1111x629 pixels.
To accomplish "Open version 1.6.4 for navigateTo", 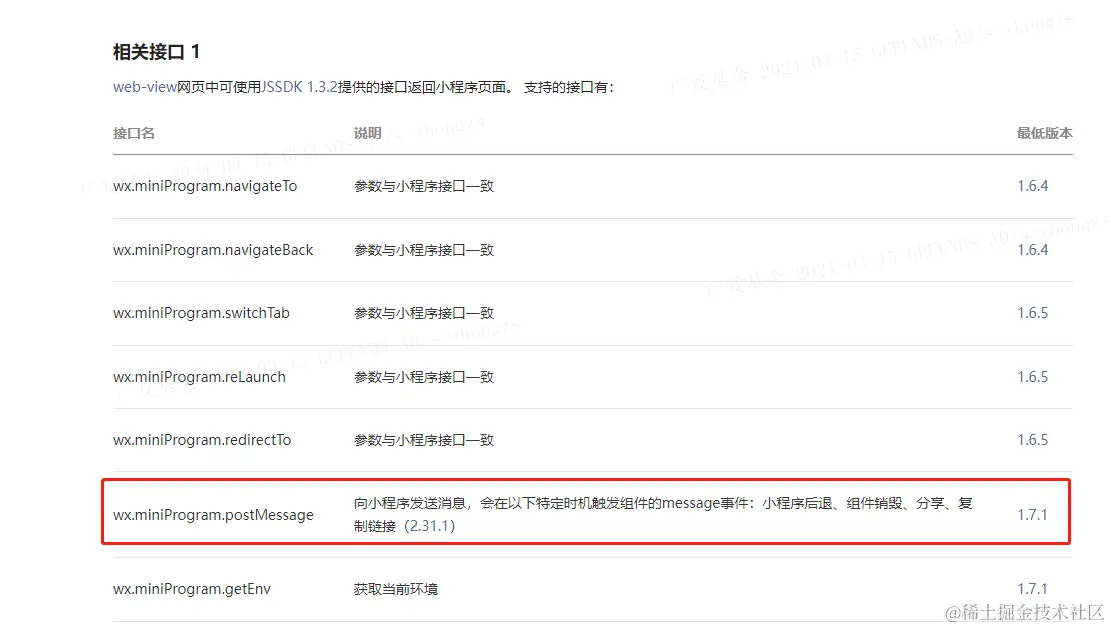I will click(x=1032, y=185).
